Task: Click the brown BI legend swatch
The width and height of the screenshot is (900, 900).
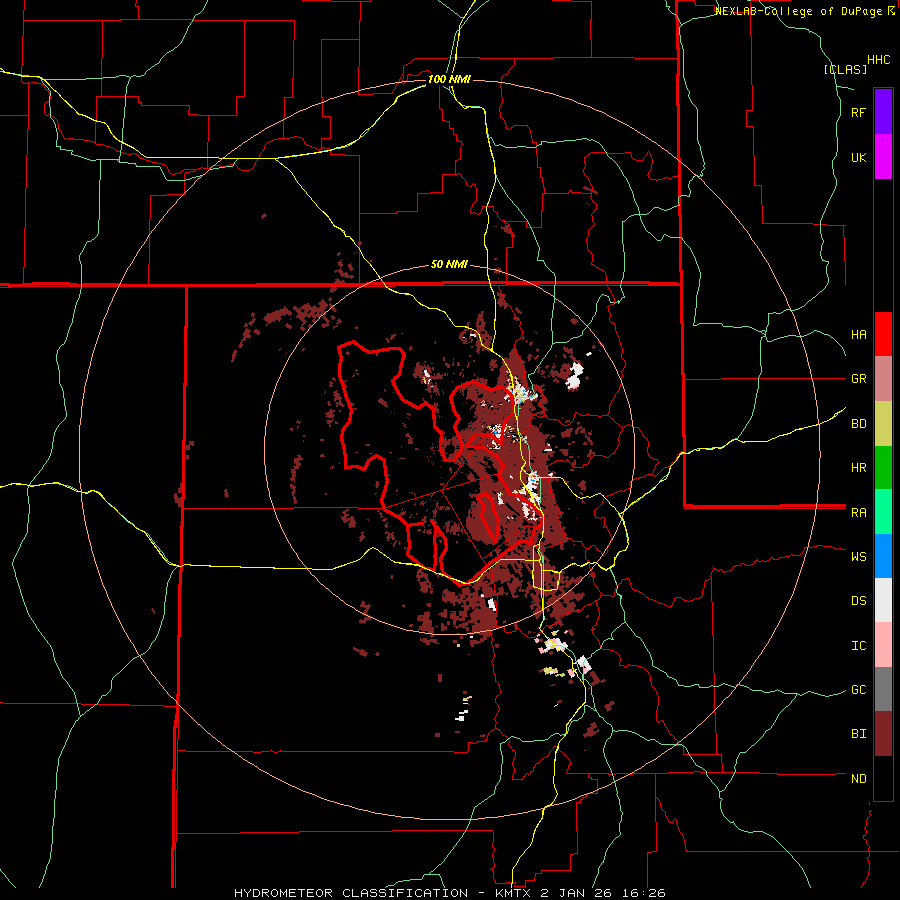Action: 883,734
